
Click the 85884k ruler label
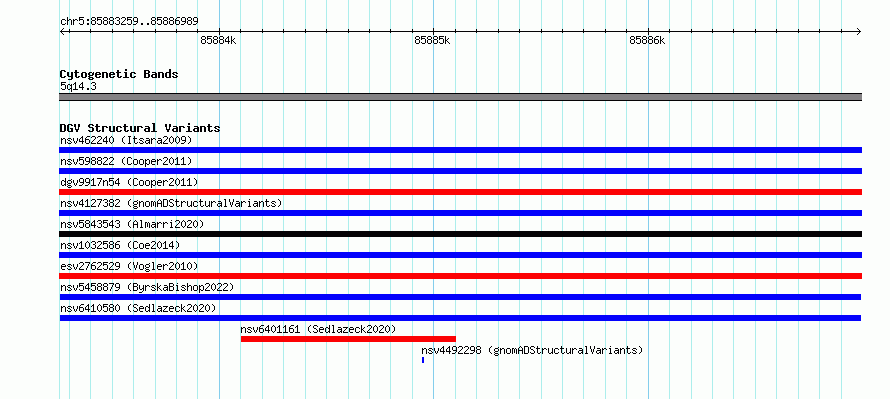218,41
